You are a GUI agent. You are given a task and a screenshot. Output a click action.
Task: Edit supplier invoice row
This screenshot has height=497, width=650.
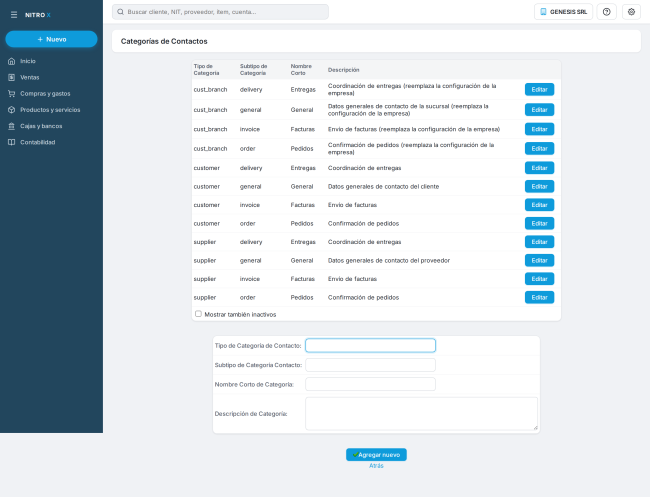539,279
